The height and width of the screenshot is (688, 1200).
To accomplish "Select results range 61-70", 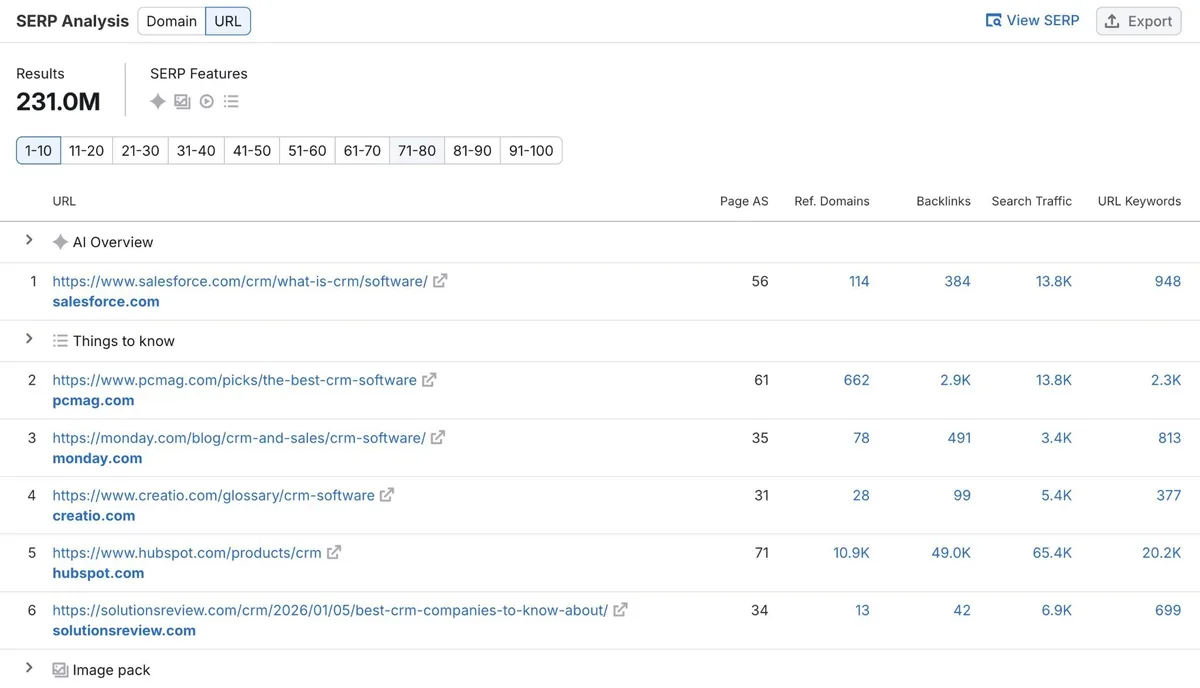I will coord(362,150).
